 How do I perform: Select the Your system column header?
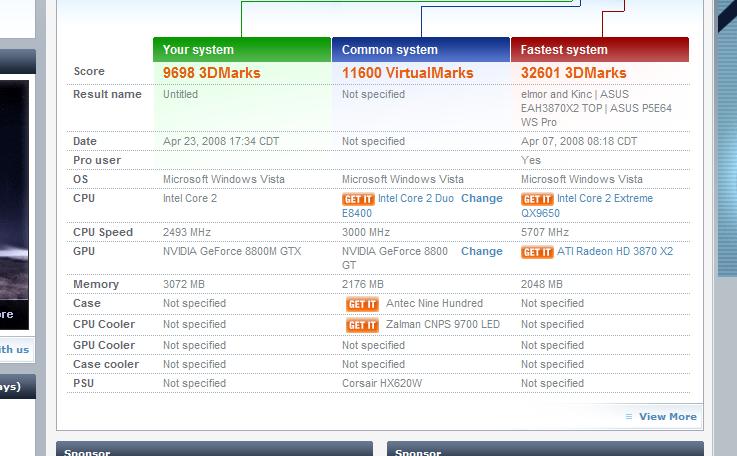coord(242,49)
